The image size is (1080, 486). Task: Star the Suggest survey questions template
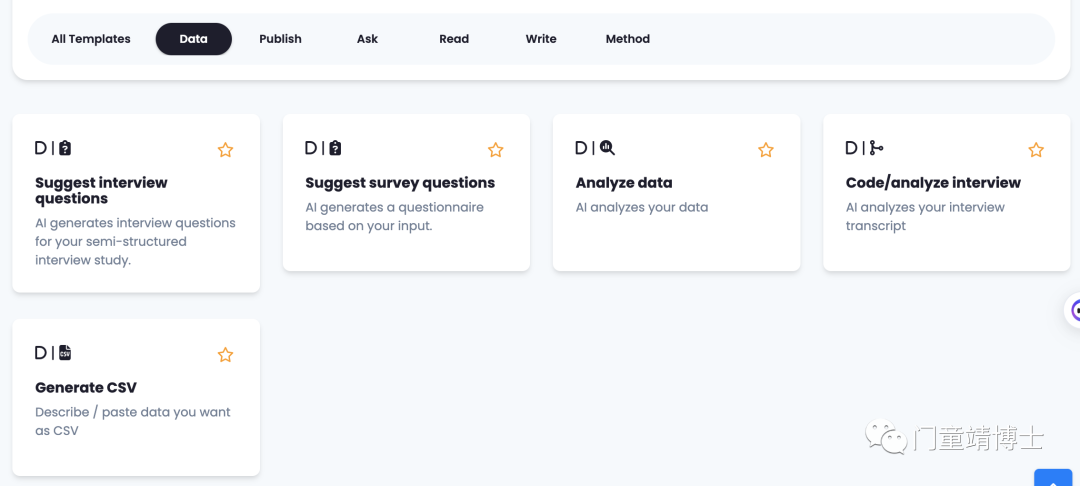(495, 150)
